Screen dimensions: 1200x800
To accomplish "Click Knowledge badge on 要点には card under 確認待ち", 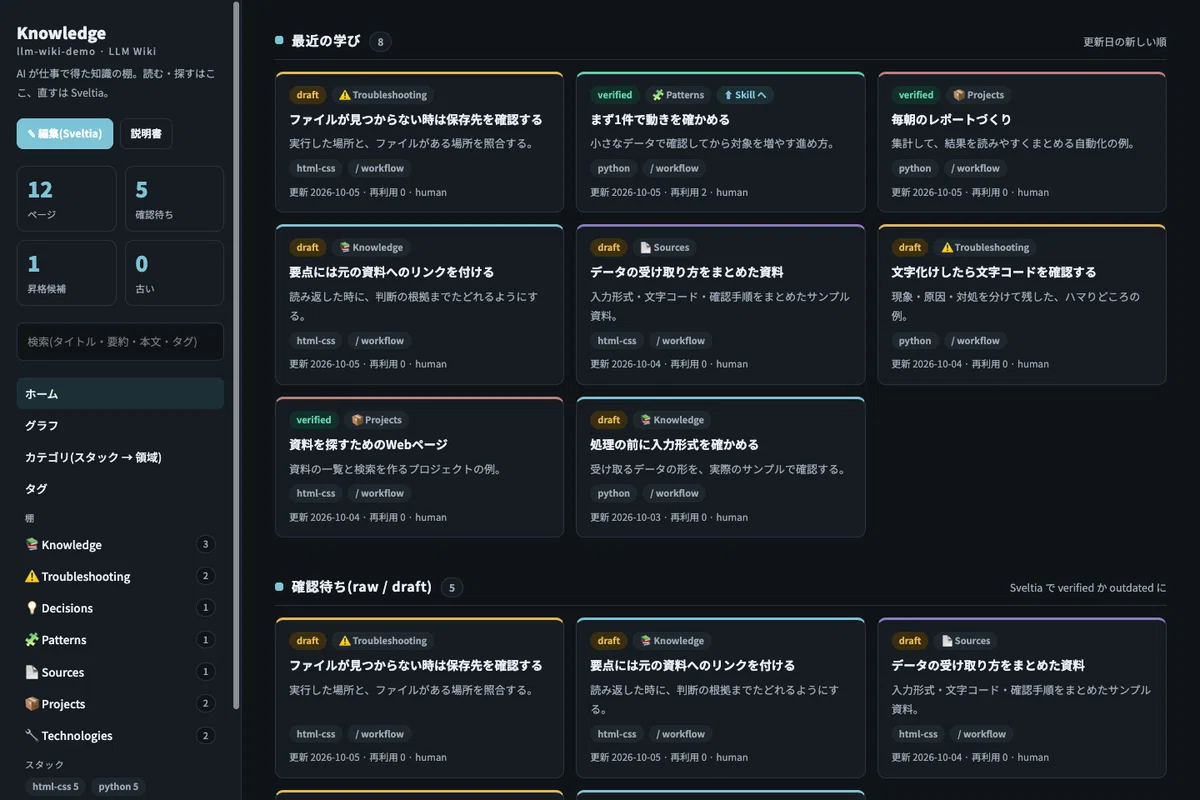I will [x=672, y=641].
